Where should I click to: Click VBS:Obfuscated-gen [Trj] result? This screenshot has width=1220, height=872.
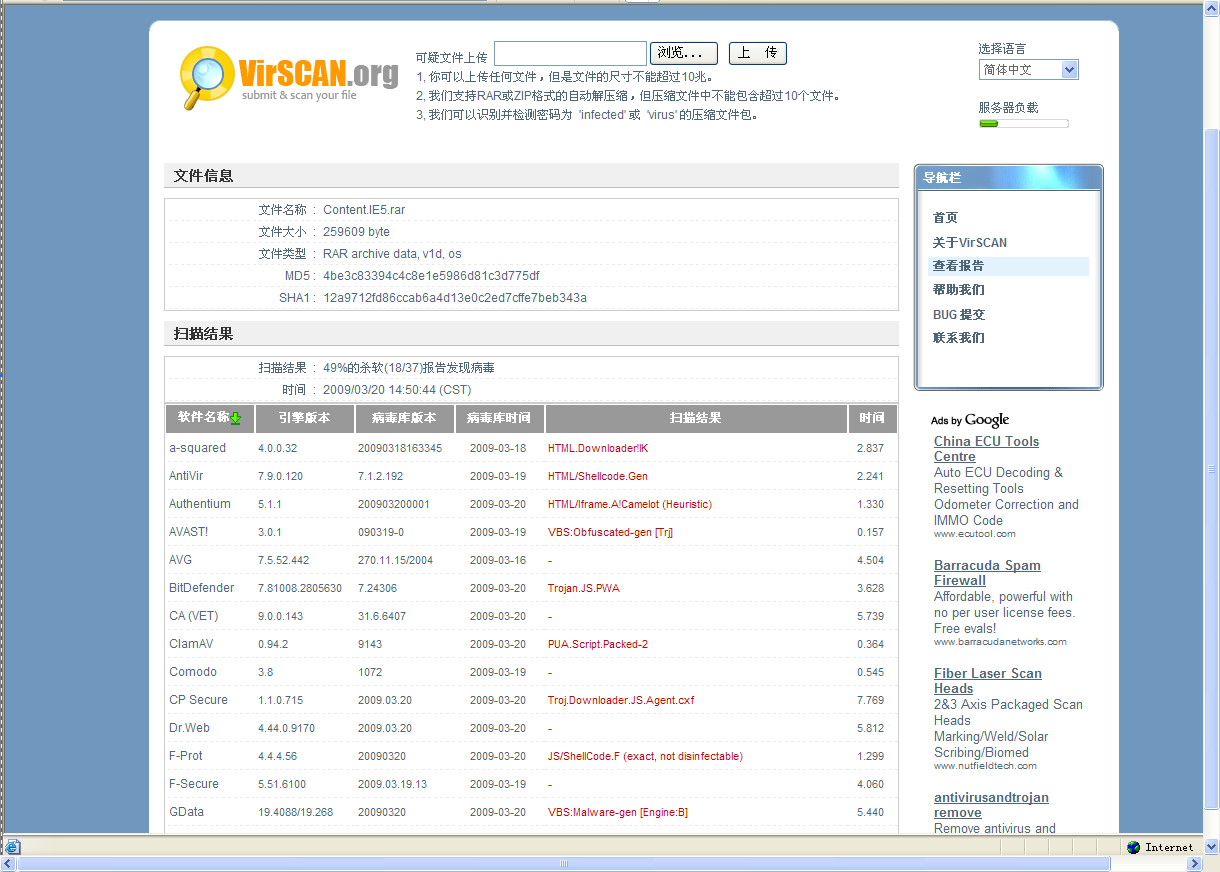coord(610,532)
